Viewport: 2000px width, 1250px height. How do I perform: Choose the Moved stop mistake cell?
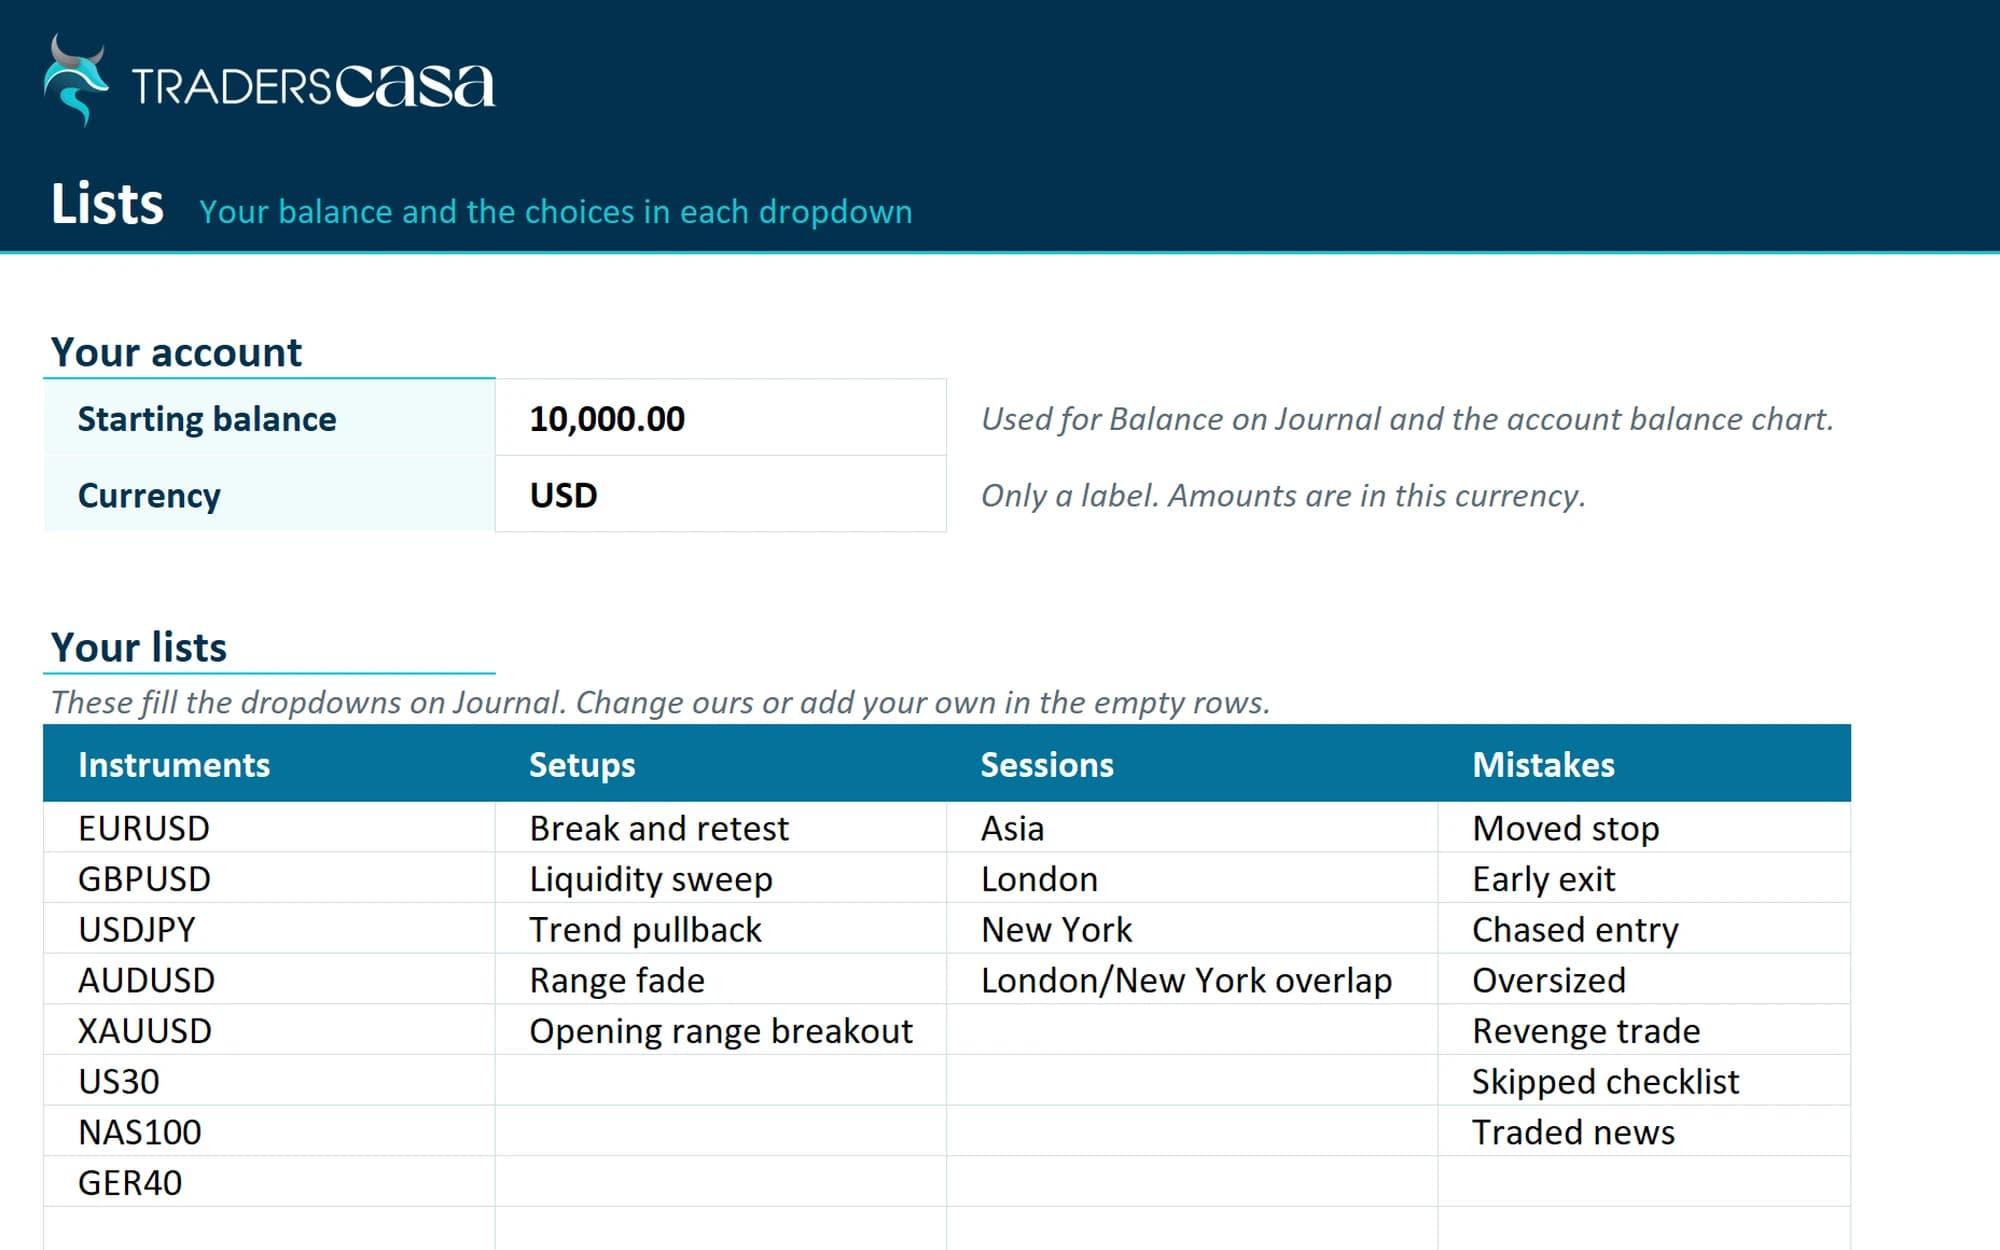[1644, 828]
